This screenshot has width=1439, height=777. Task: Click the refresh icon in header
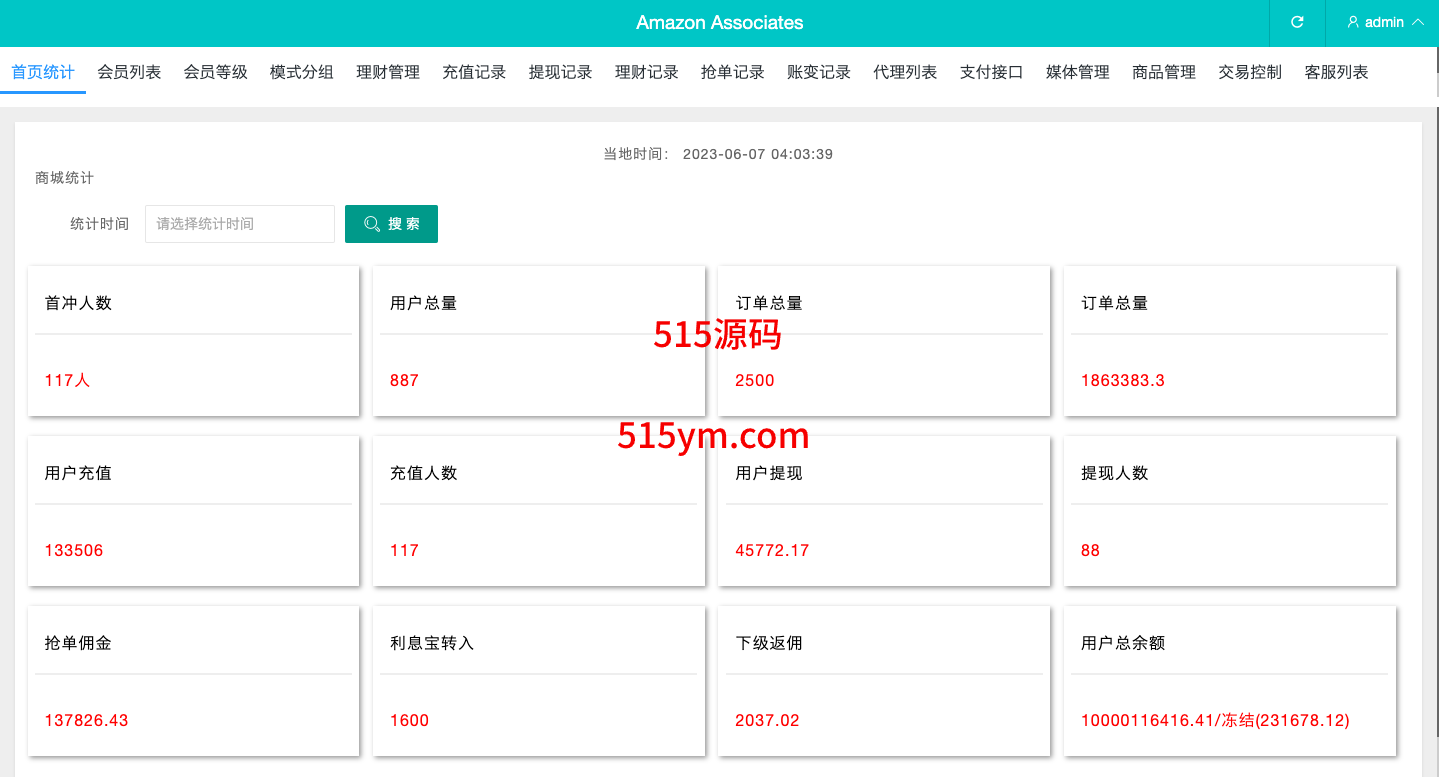(1297, 22)
